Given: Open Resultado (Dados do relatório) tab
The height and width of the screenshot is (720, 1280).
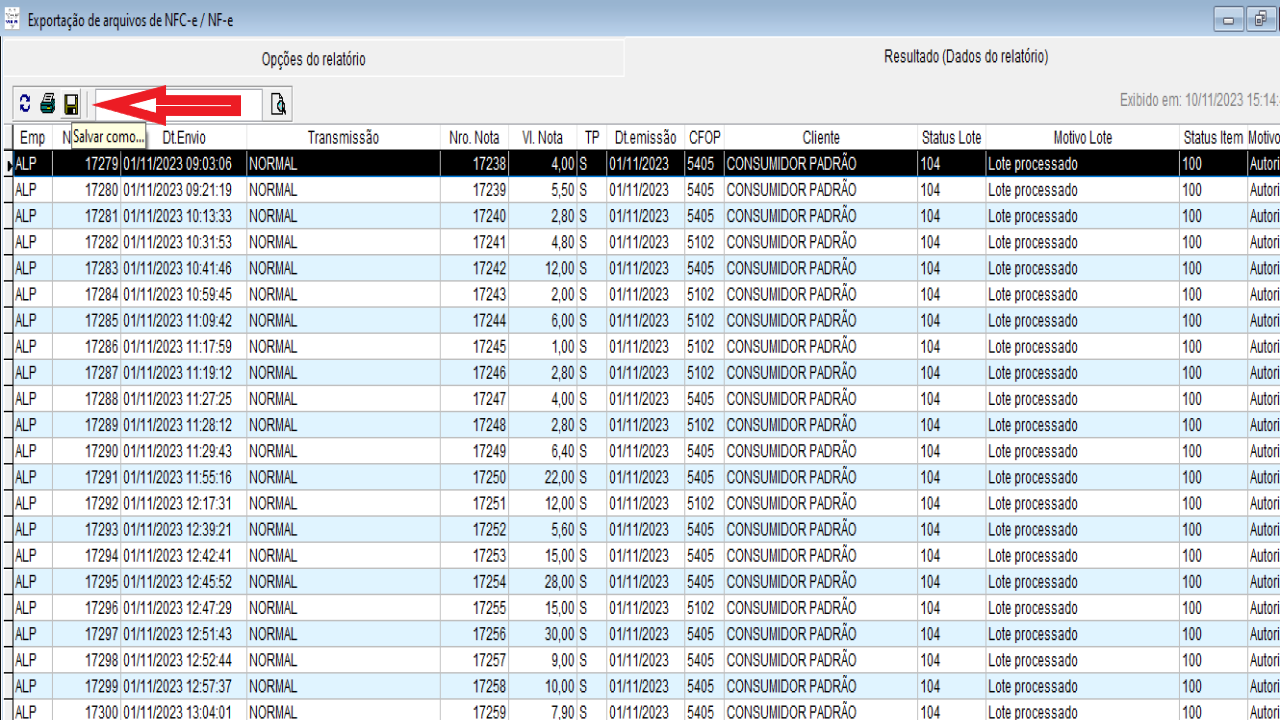Looking at the screenshot, I should coord(965,57).
